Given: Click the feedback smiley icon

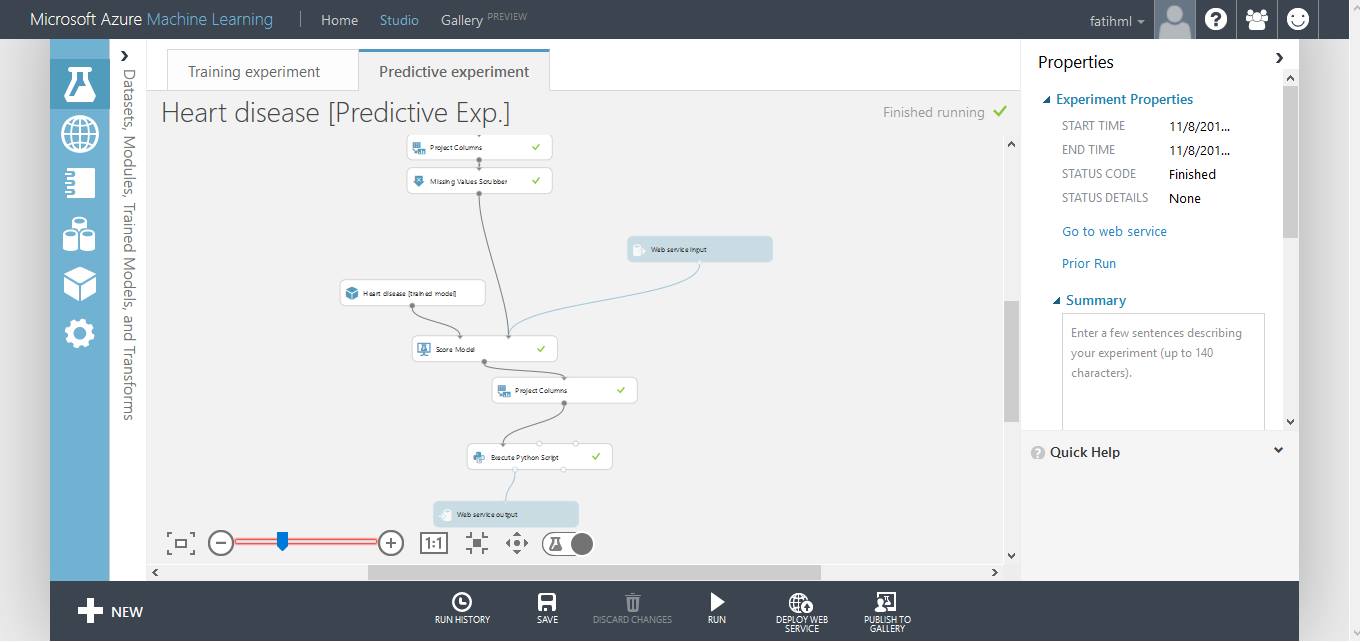Looking at the screenshot, I should [x=1298, y=19].
